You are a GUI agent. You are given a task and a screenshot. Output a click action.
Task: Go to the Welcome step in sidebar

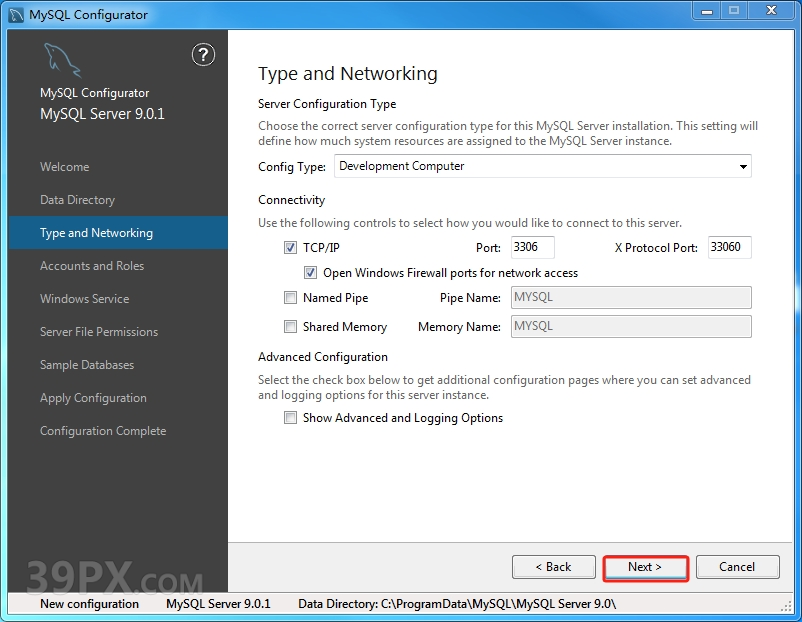[64, 167]
